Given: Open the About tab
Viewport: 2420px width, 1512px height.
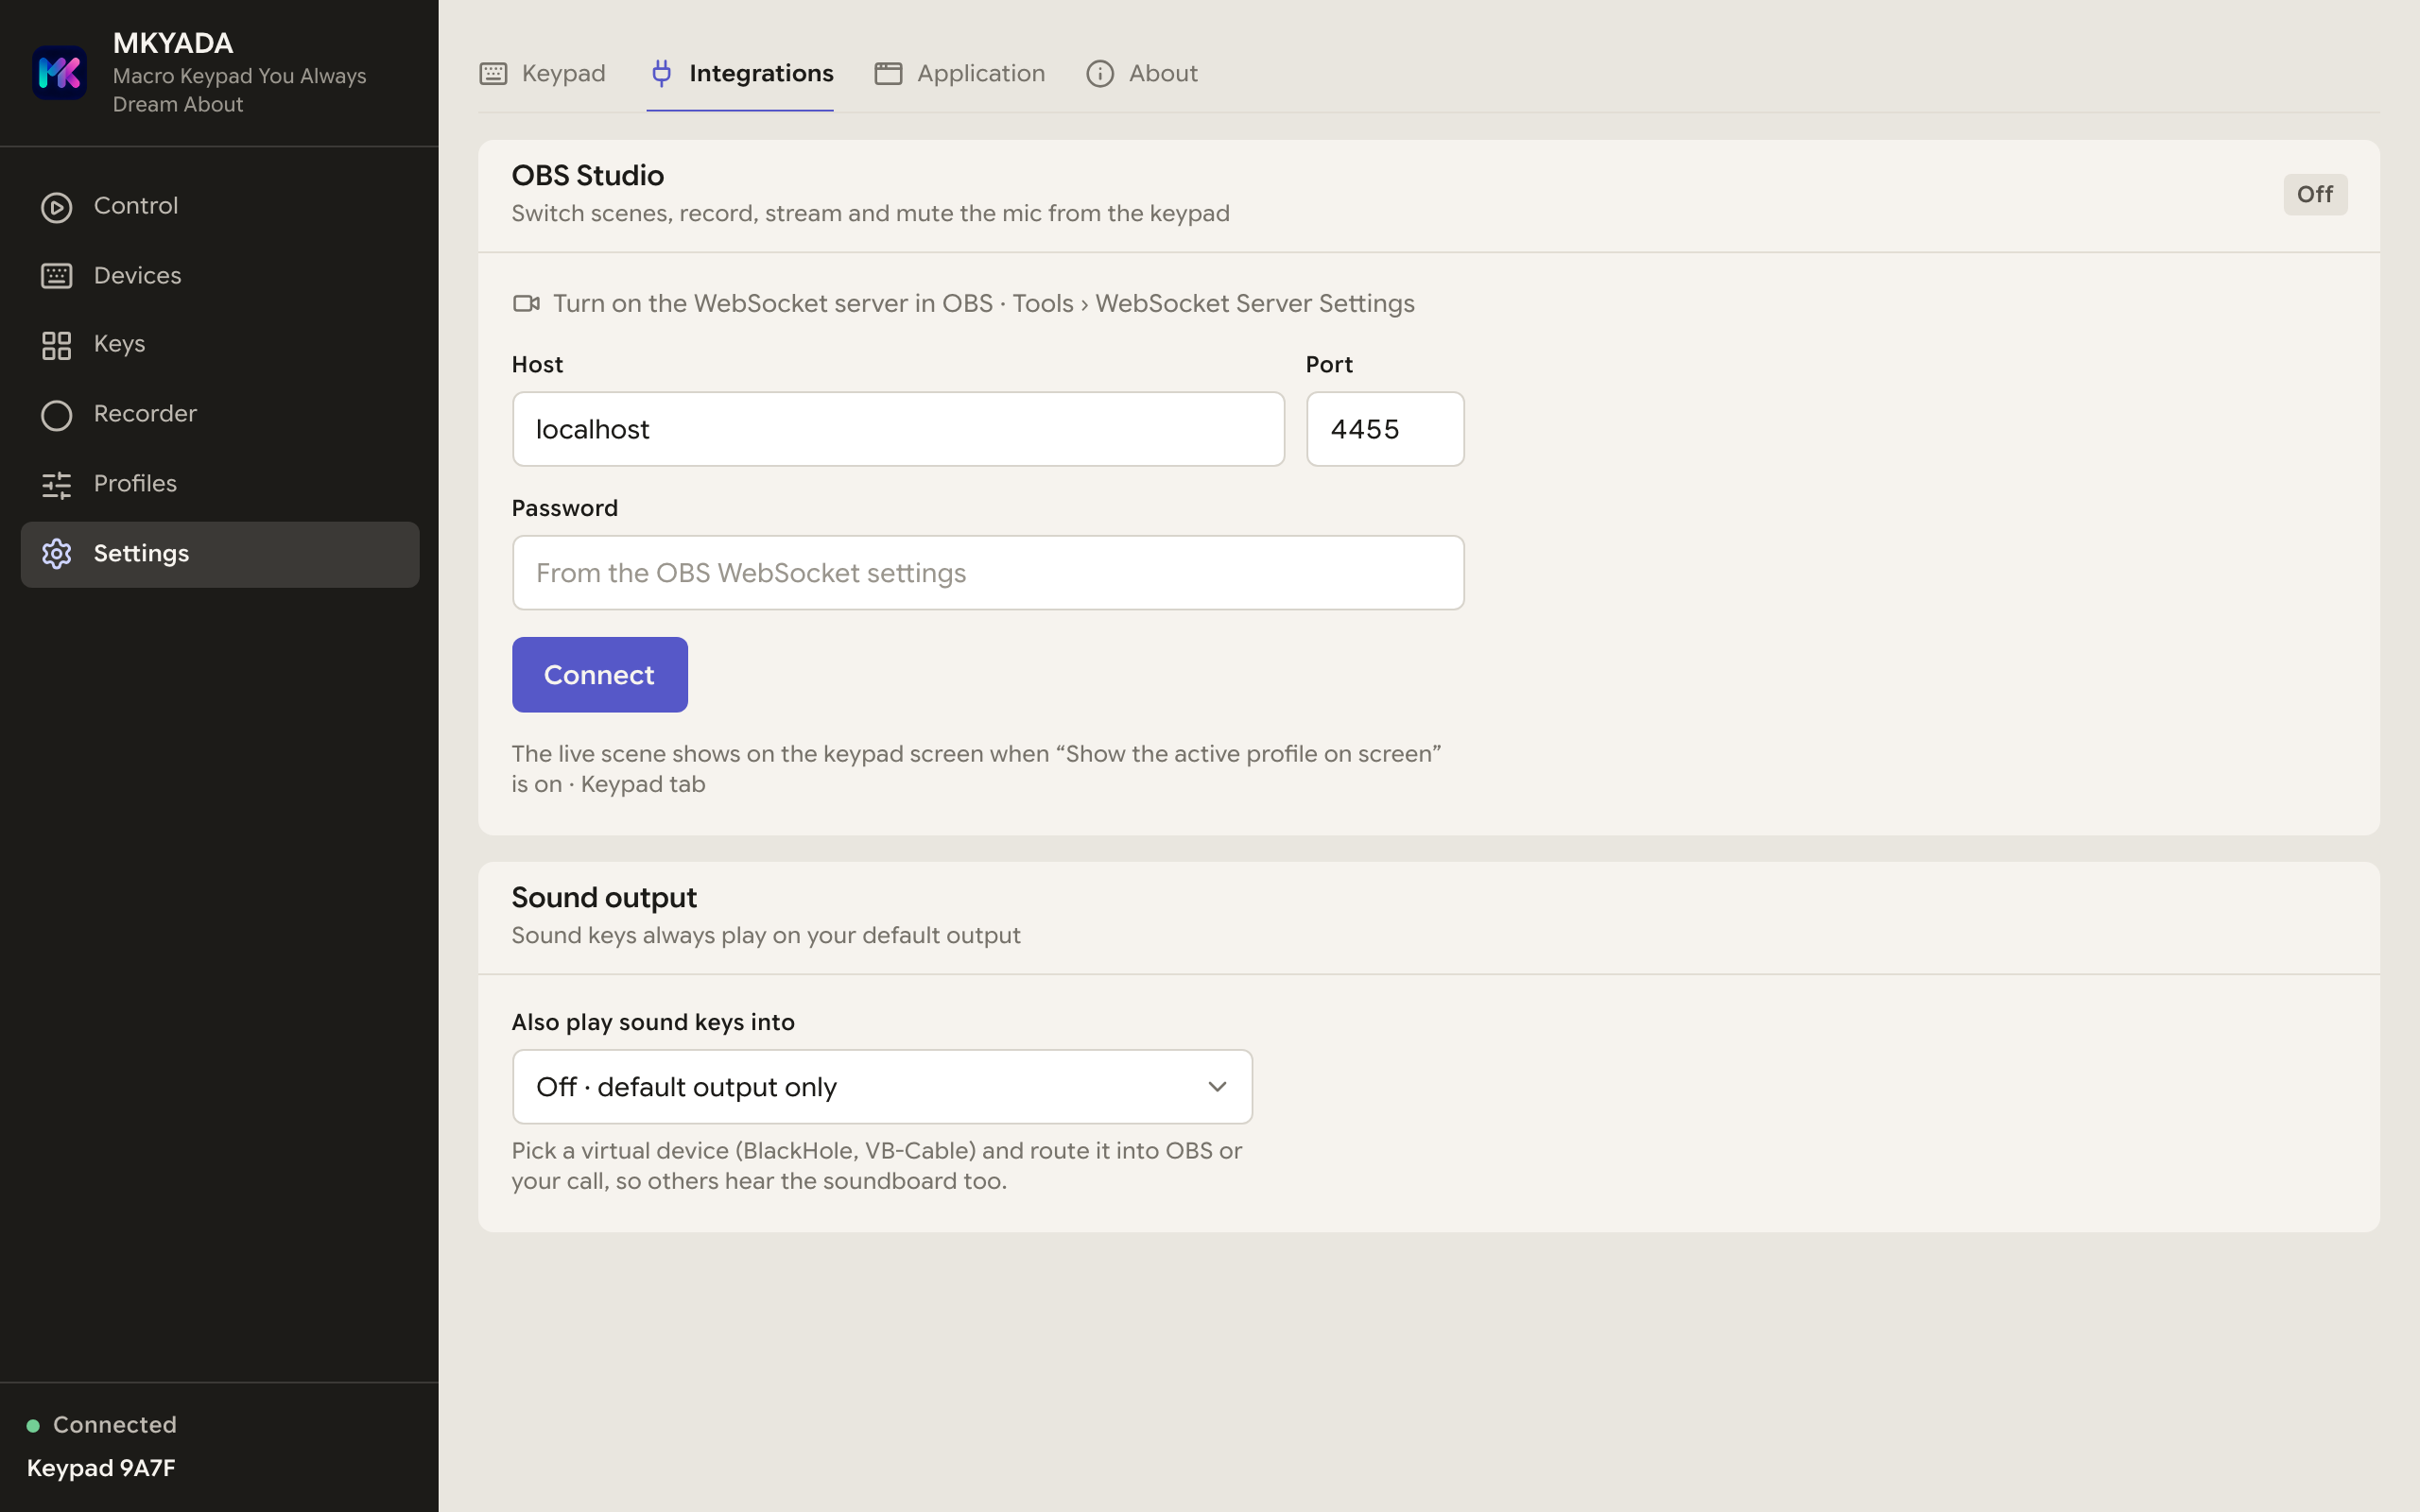Looking at the screenshot, I should [1142, 74].
